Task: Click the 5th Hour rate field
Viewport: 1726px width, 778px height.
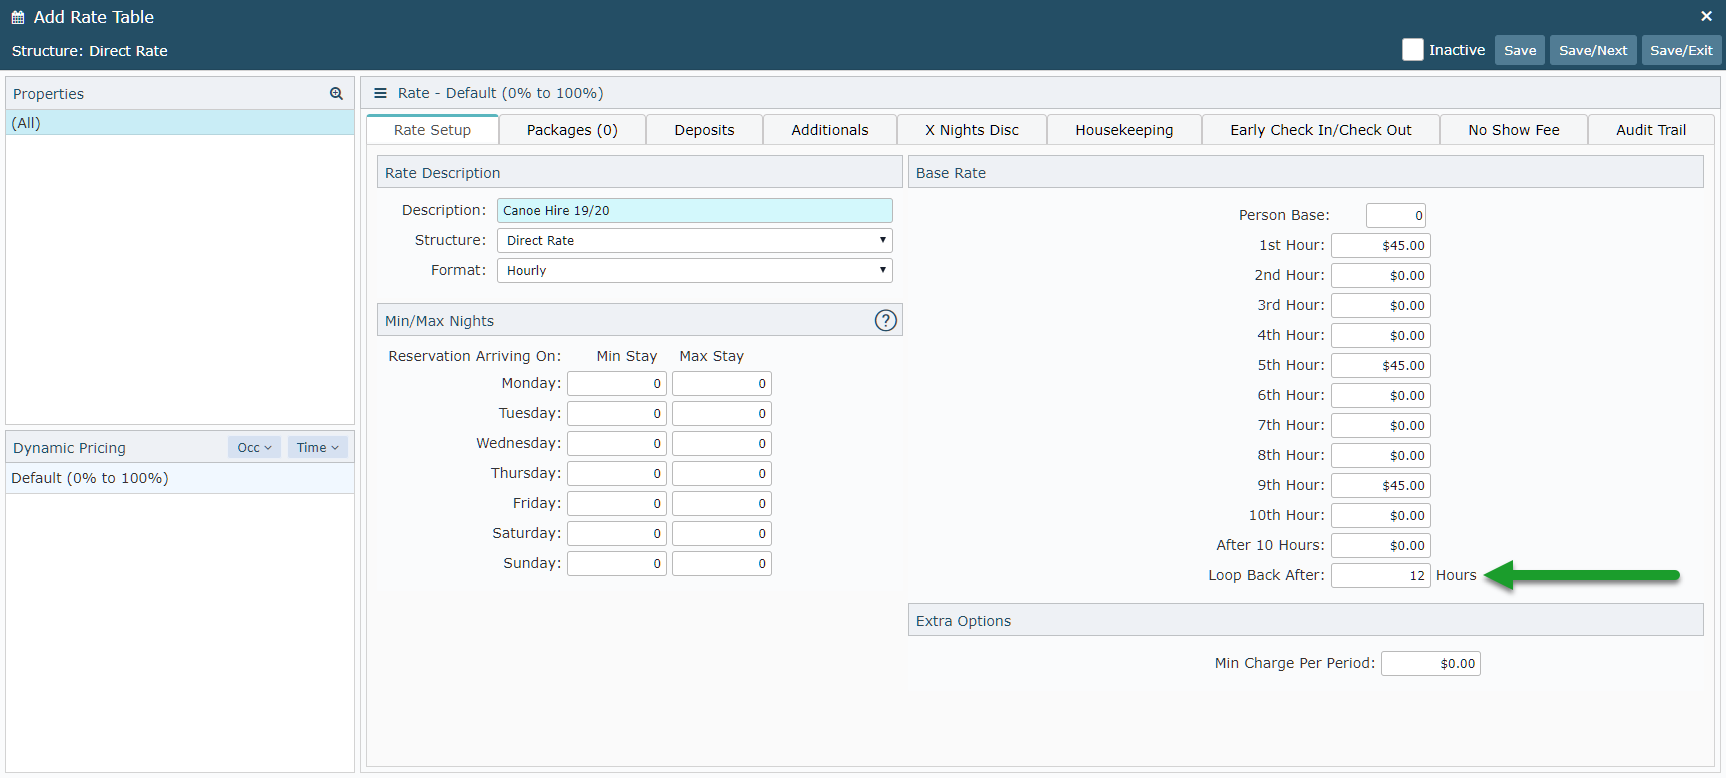Action: pos(1380,366)
